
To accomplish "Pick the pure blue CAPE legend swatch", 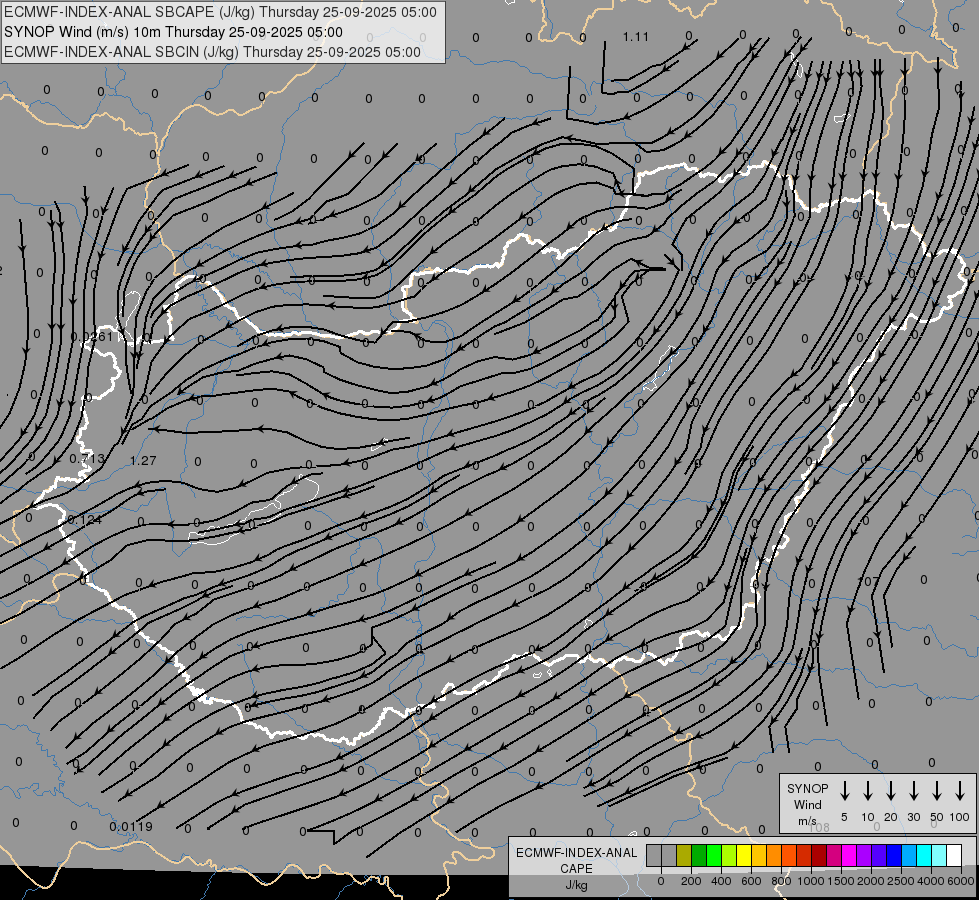I will [895, 855].
